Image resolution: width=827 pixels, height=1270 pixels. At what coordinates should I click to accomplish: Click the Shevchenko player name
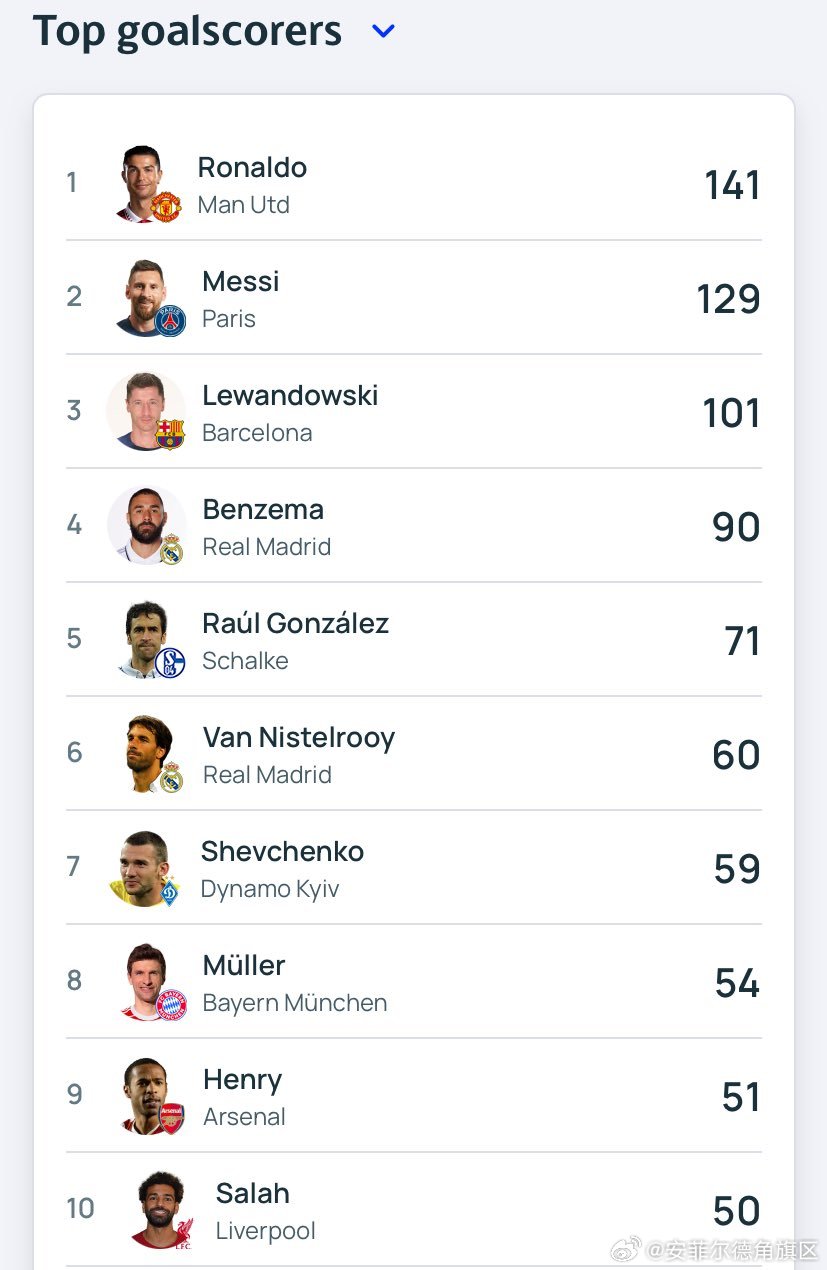282,851
